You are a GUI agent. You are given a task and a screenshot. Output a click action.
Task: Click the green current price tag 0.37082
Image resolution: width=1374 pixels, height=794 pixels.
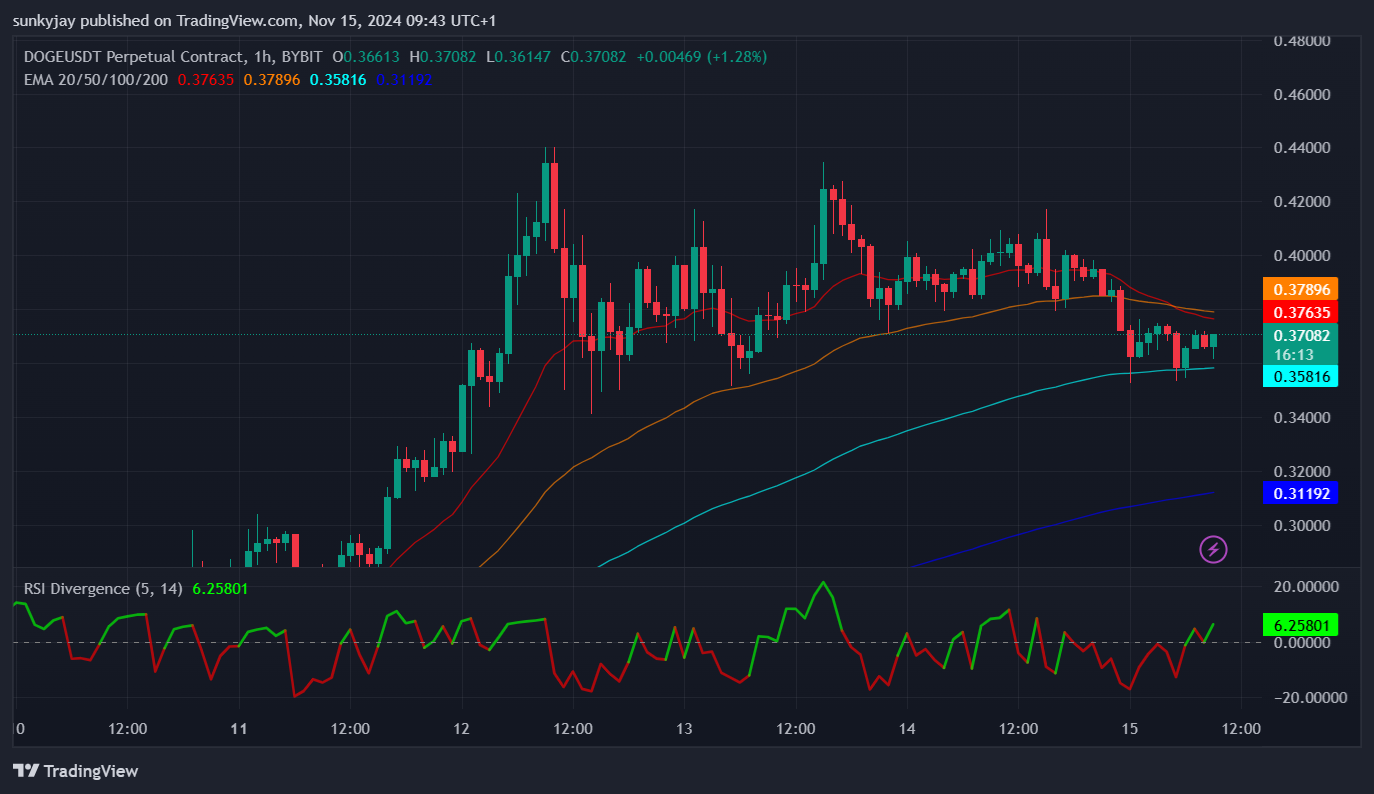point(1301,336)
